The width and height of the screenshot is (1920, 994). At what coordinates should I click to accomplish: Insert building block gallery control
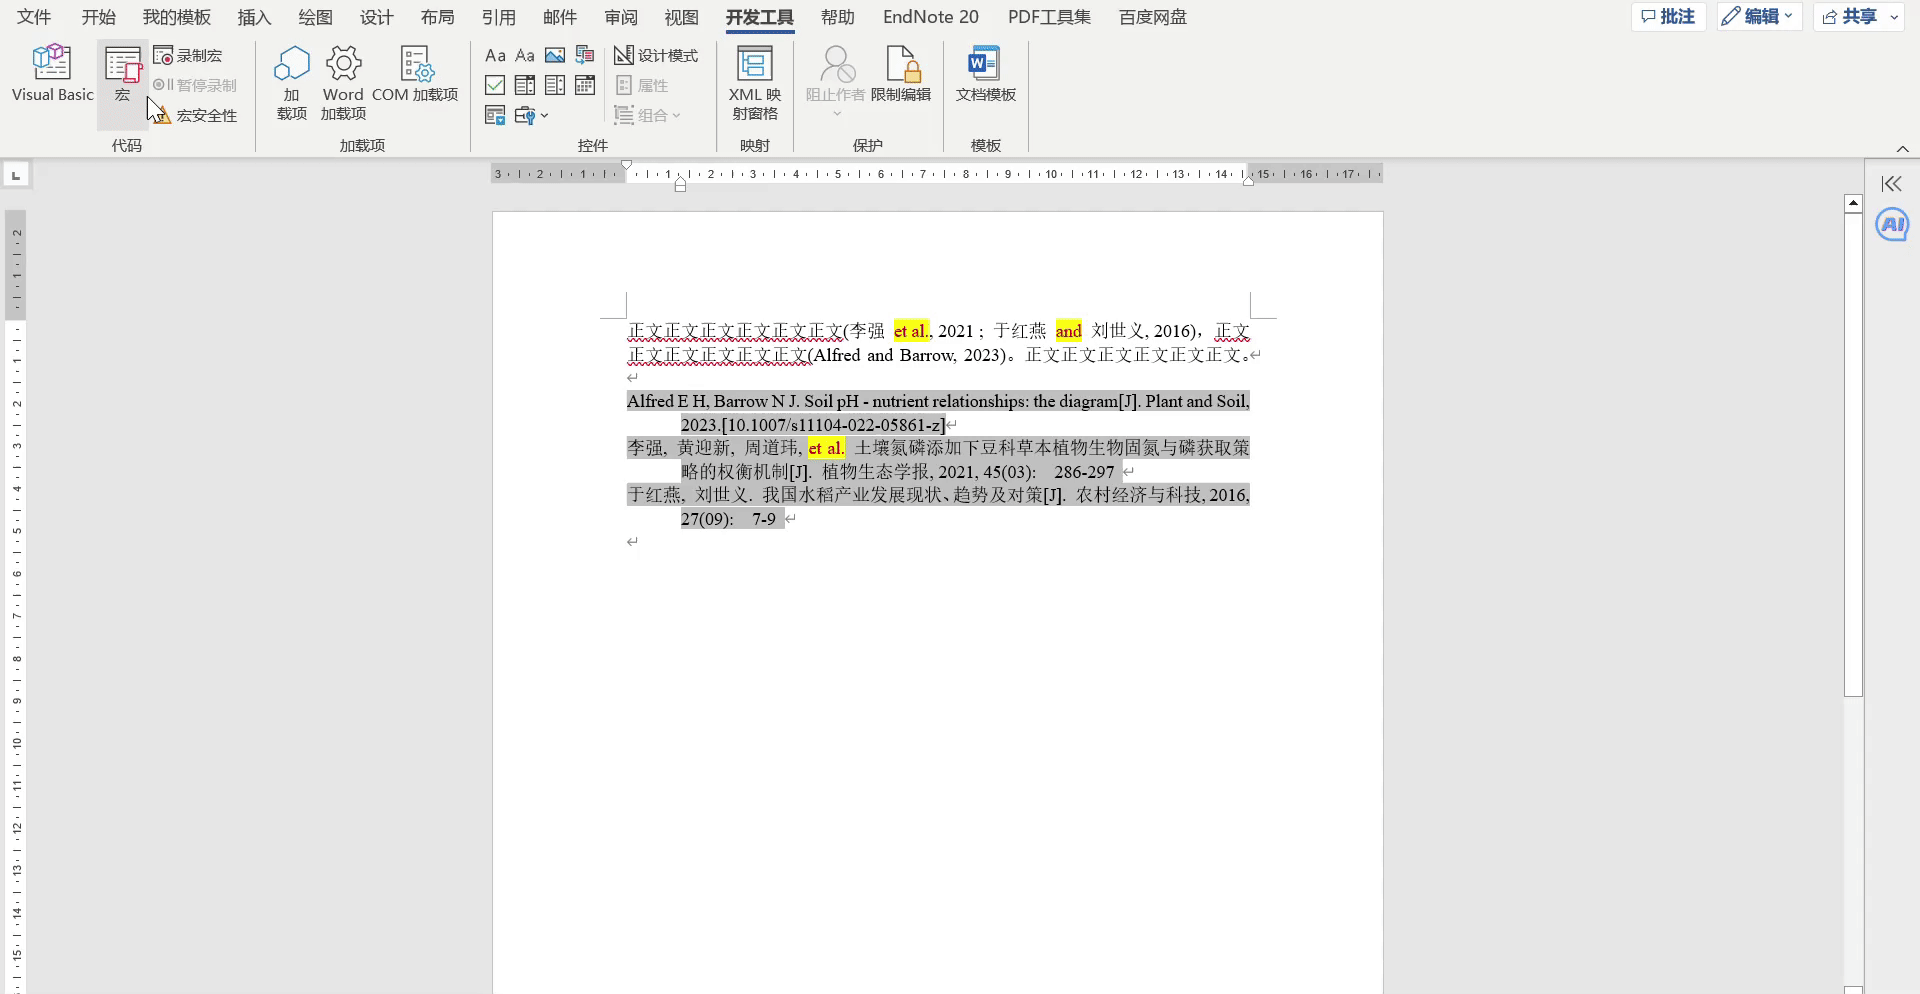coord(585,55)
